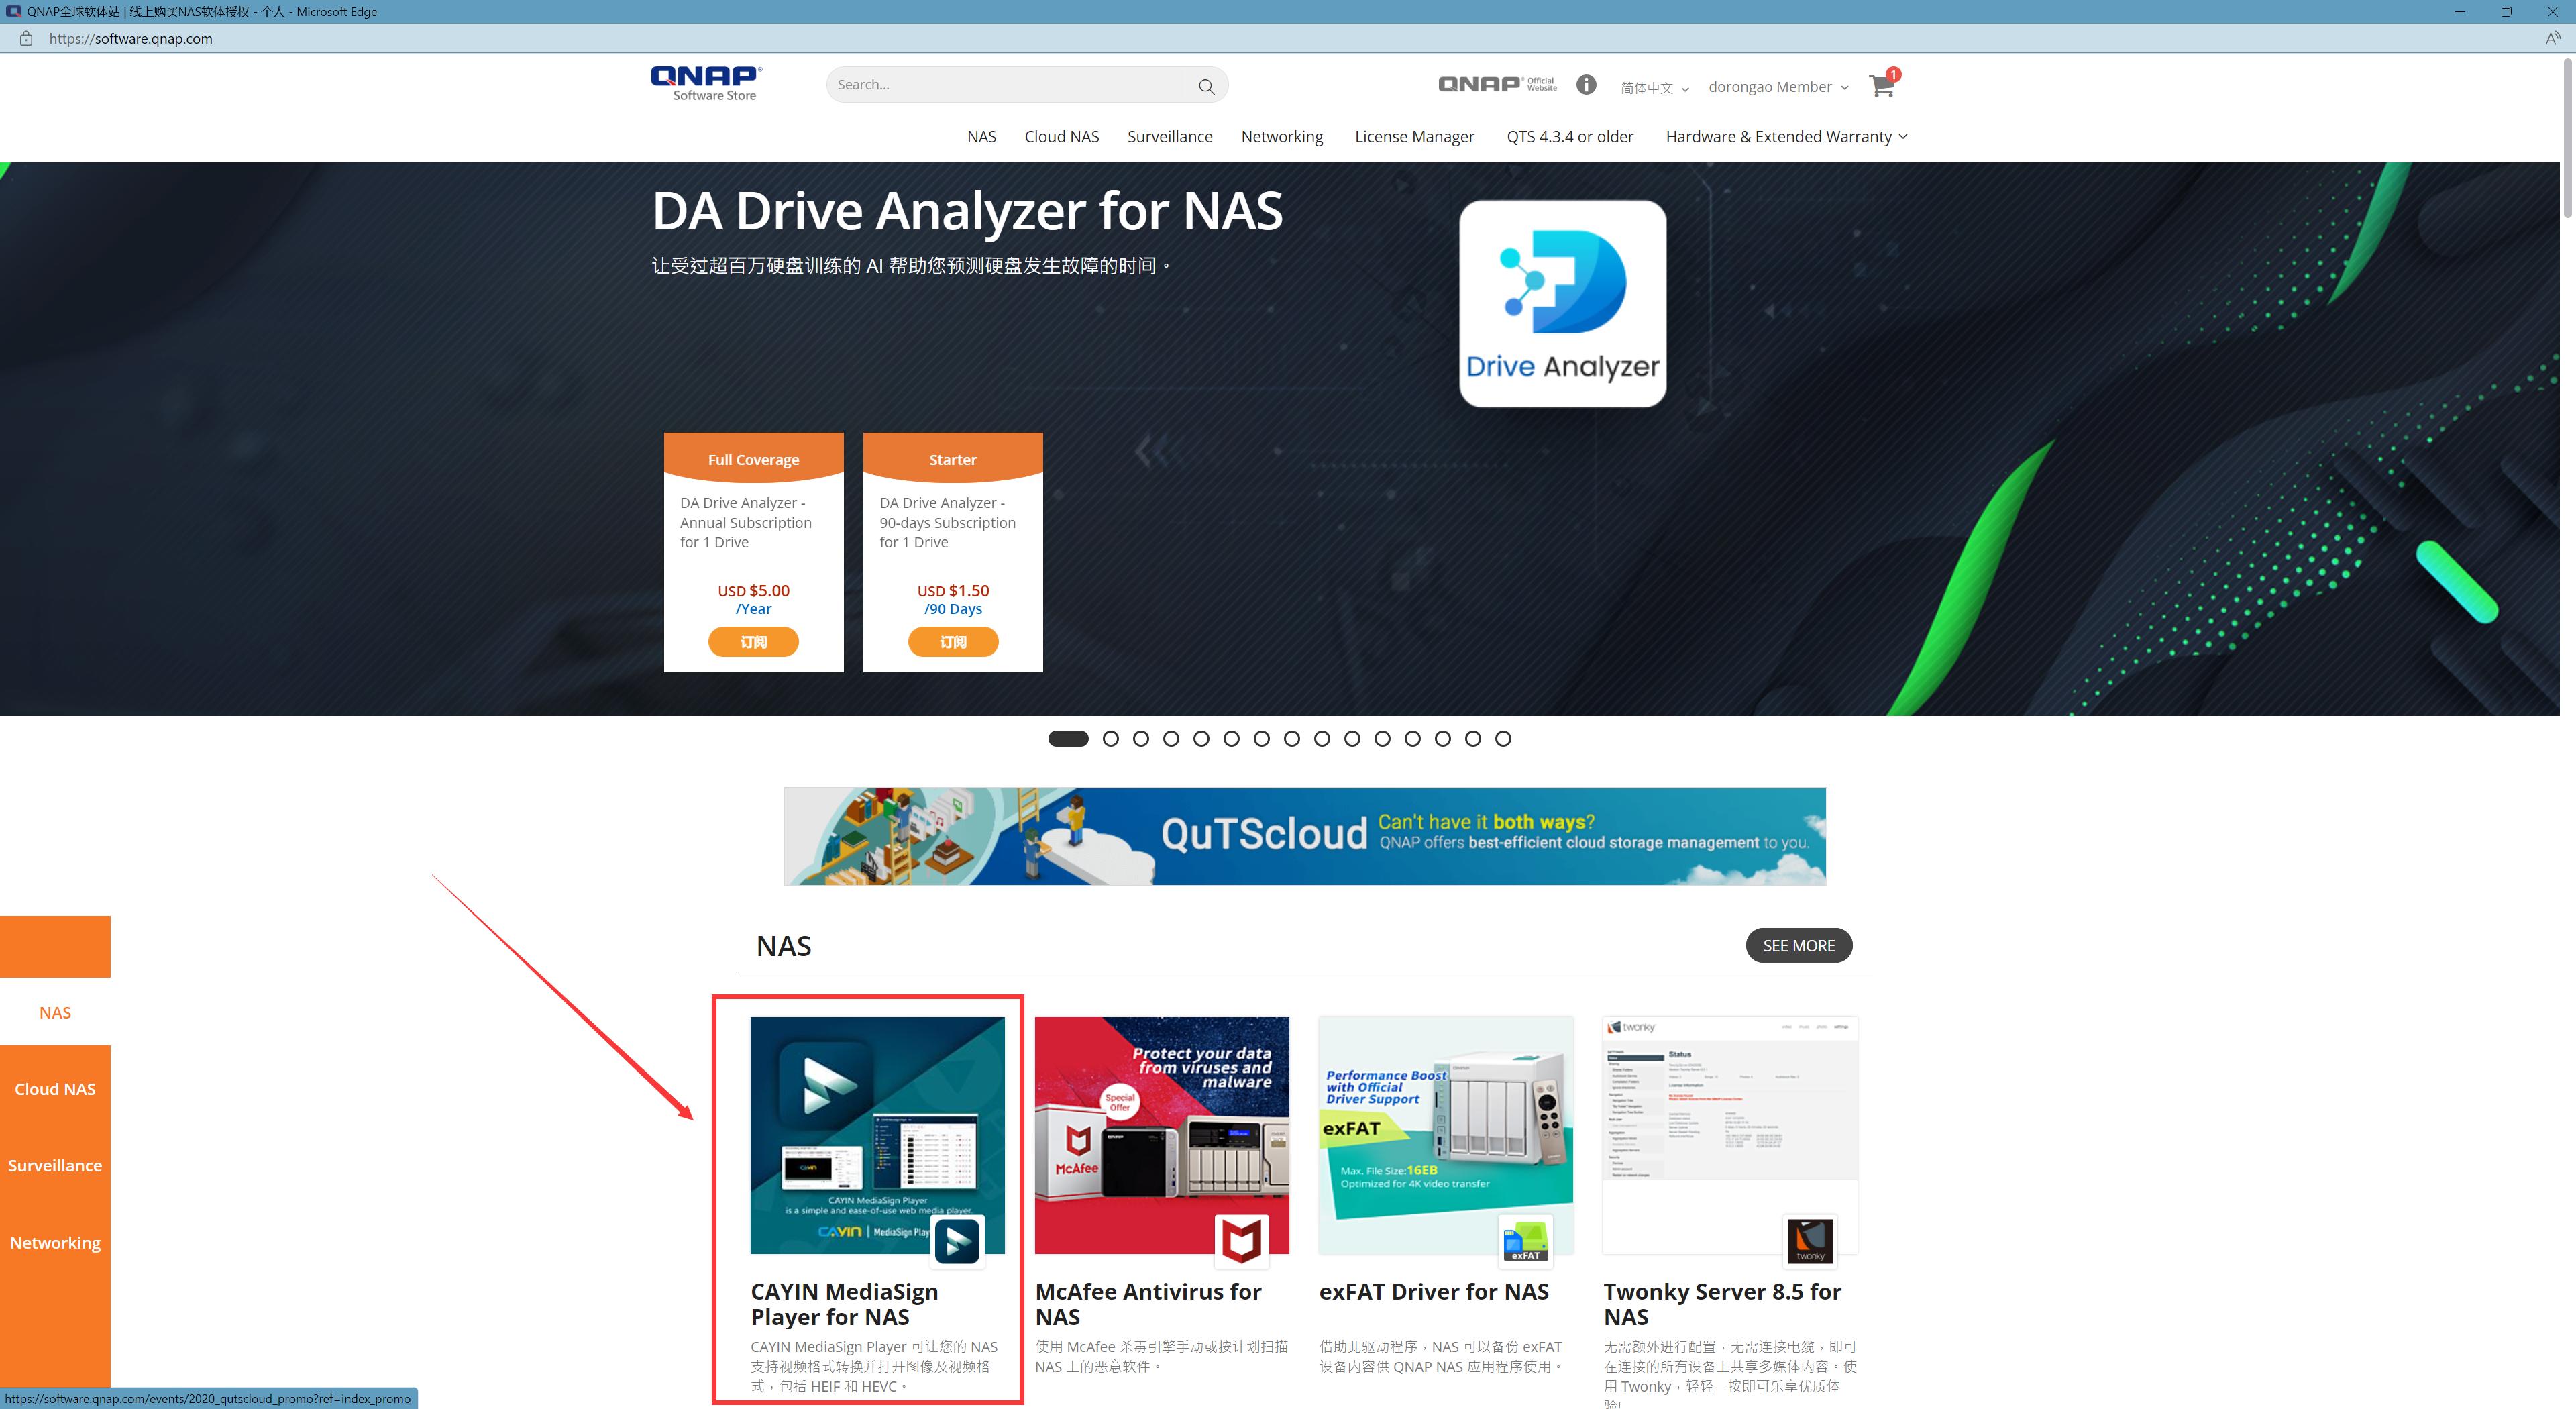The height and width of the screenshot is (1409, 2576).
Task: Click the shopping cart icon
Action: (1881, 86)
